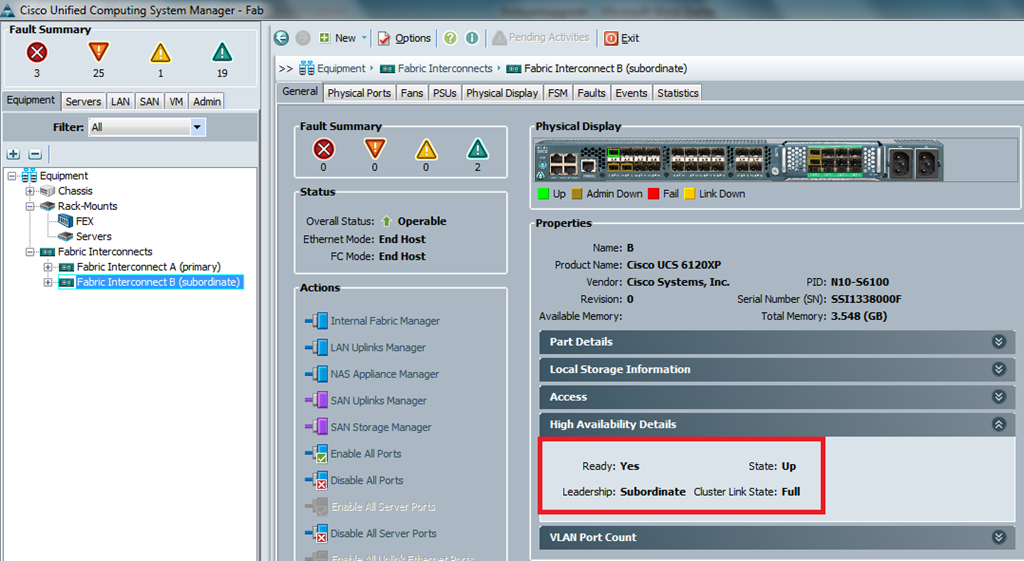The width and height of the screenshot is (1024, 561).
Task: Expand the VLAN Port Count section
Action: coord(777,537)
